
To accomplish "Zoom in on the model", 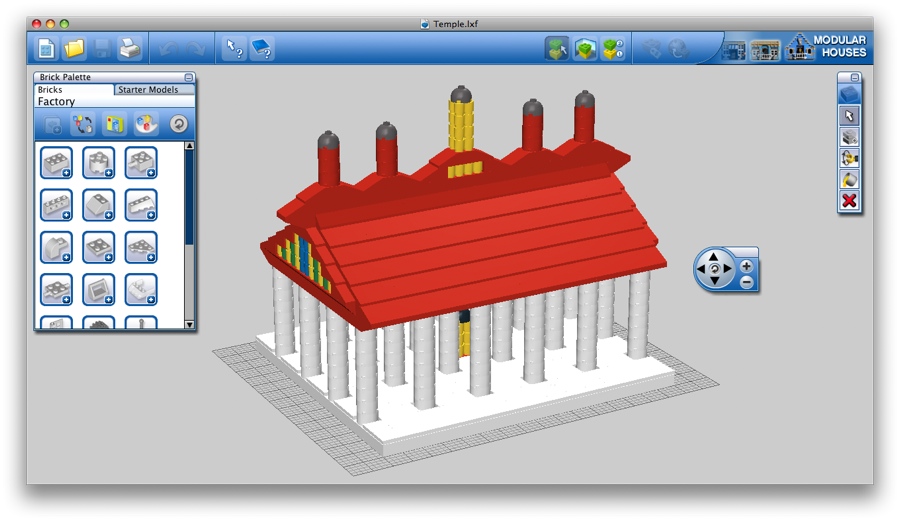I will [x=746, y=266].
